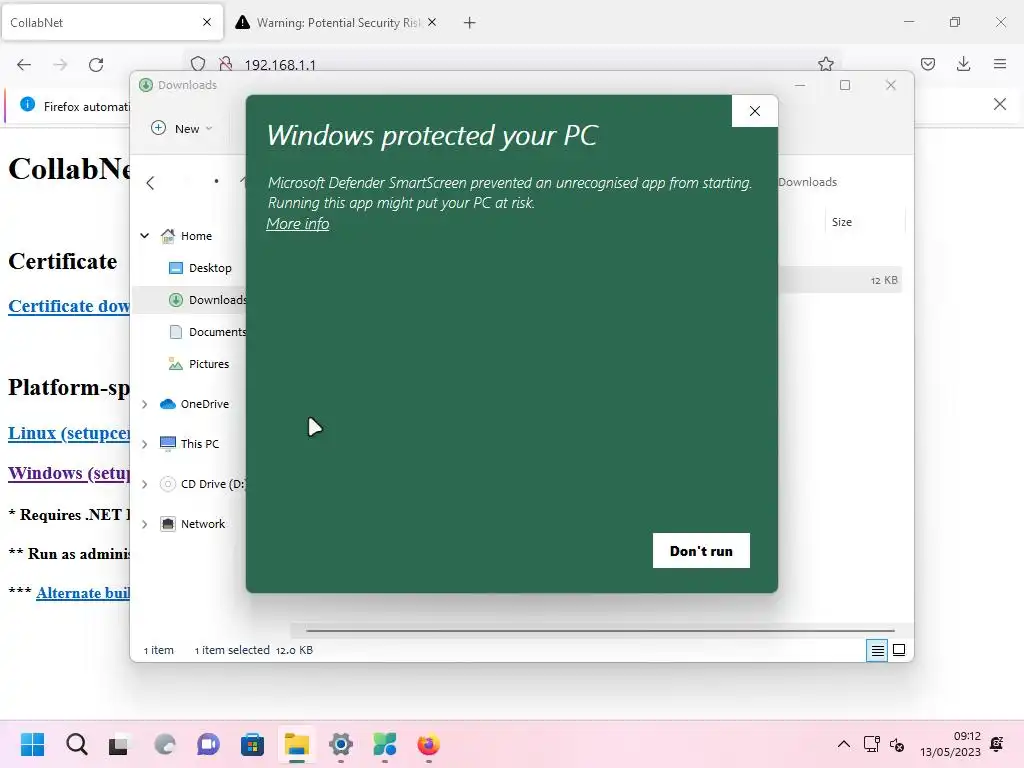
Task: Open Microsoft Edge from taskbar
Action: tap(164, 744)
